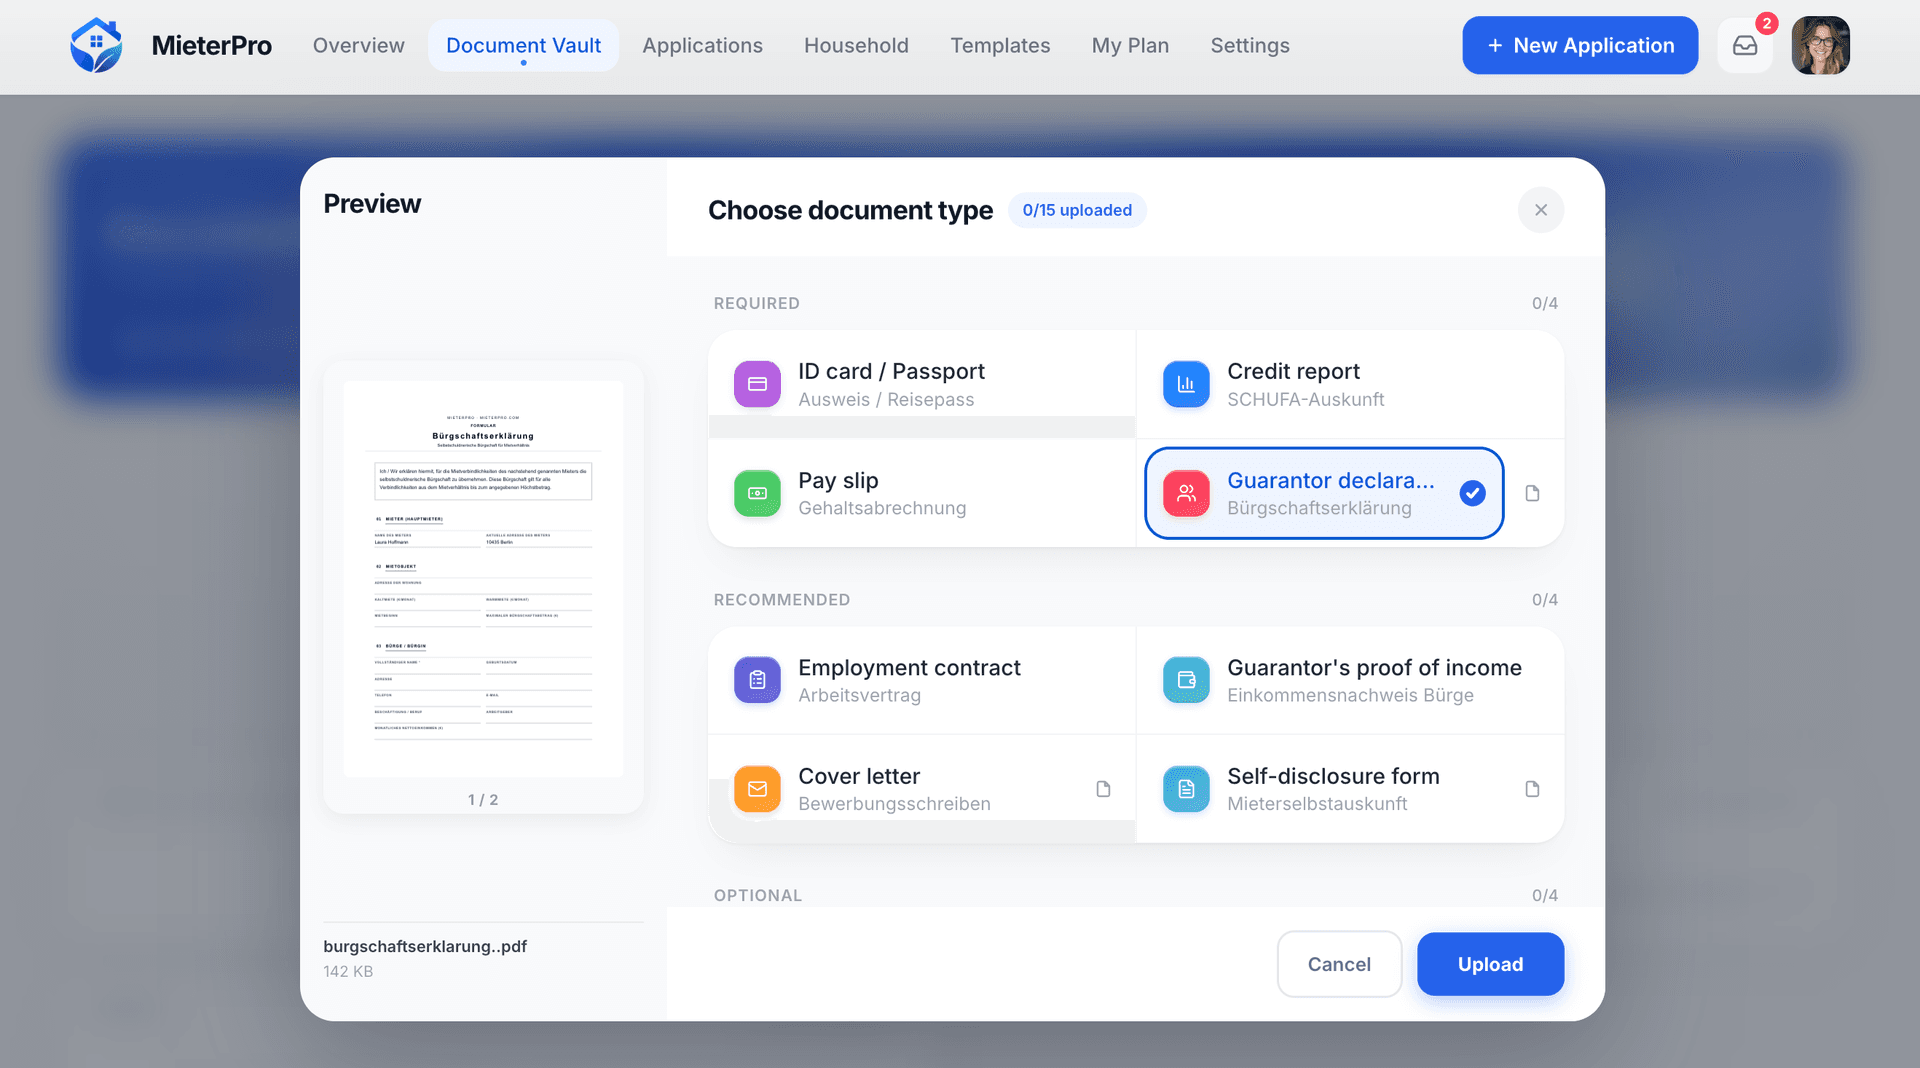Click the template file icon on Cover letter

click(1103, 789)
